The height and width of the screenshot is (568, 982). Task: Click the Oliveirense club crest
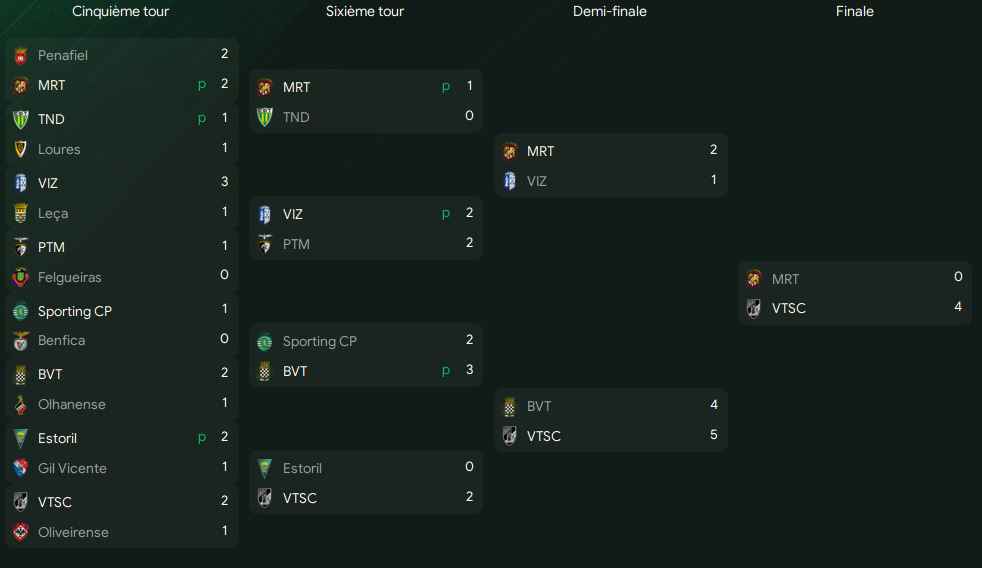click(20, 532)
